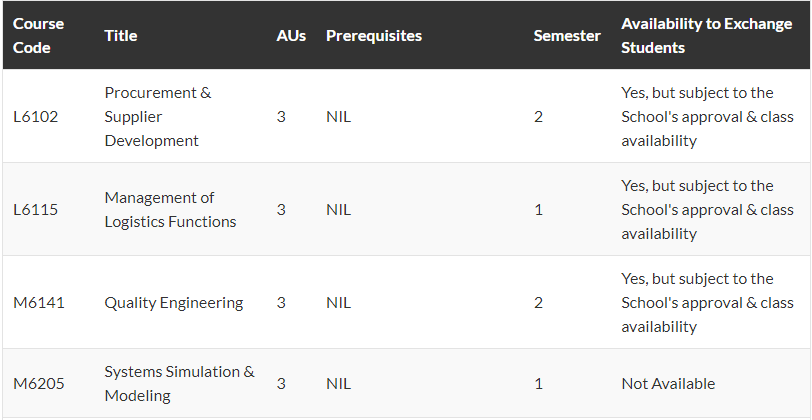Image resolution: width=812 pixels, height=420 pixels.
Task: Select course code M6205
Action: click(39, 384)
